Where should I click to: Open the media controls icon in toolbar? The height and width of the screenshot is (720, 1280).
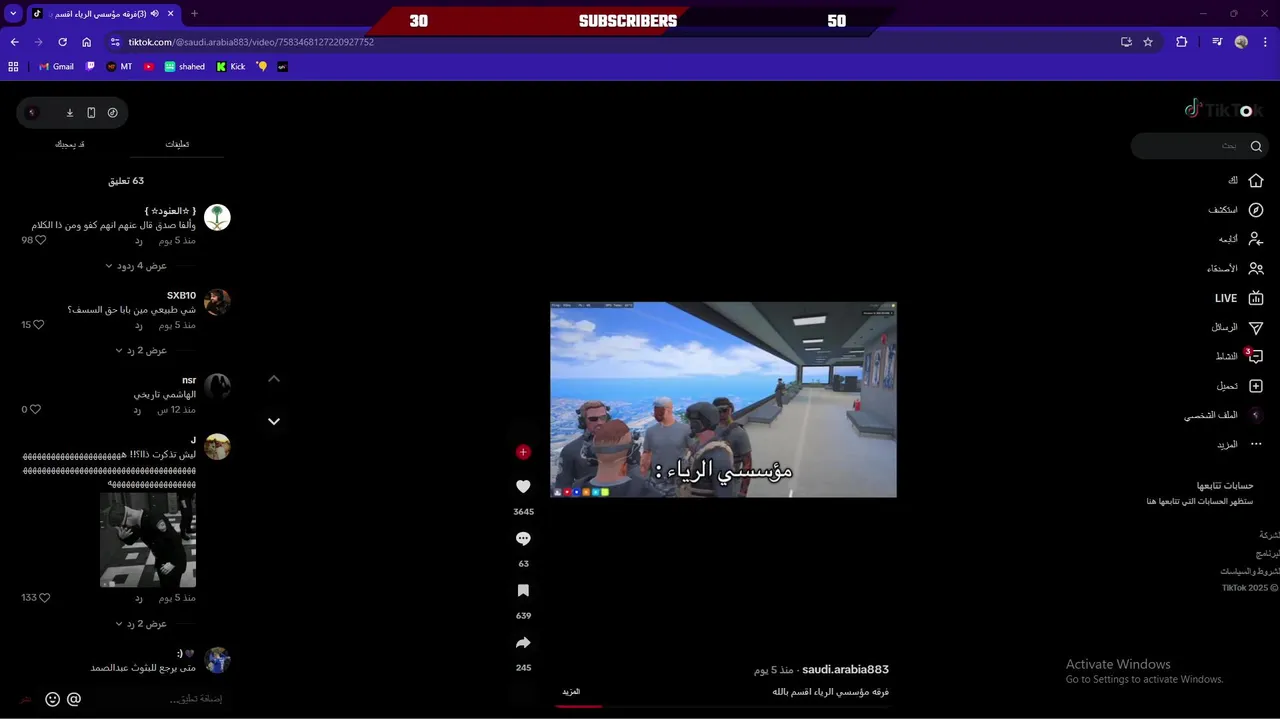tap(1217, 42)
